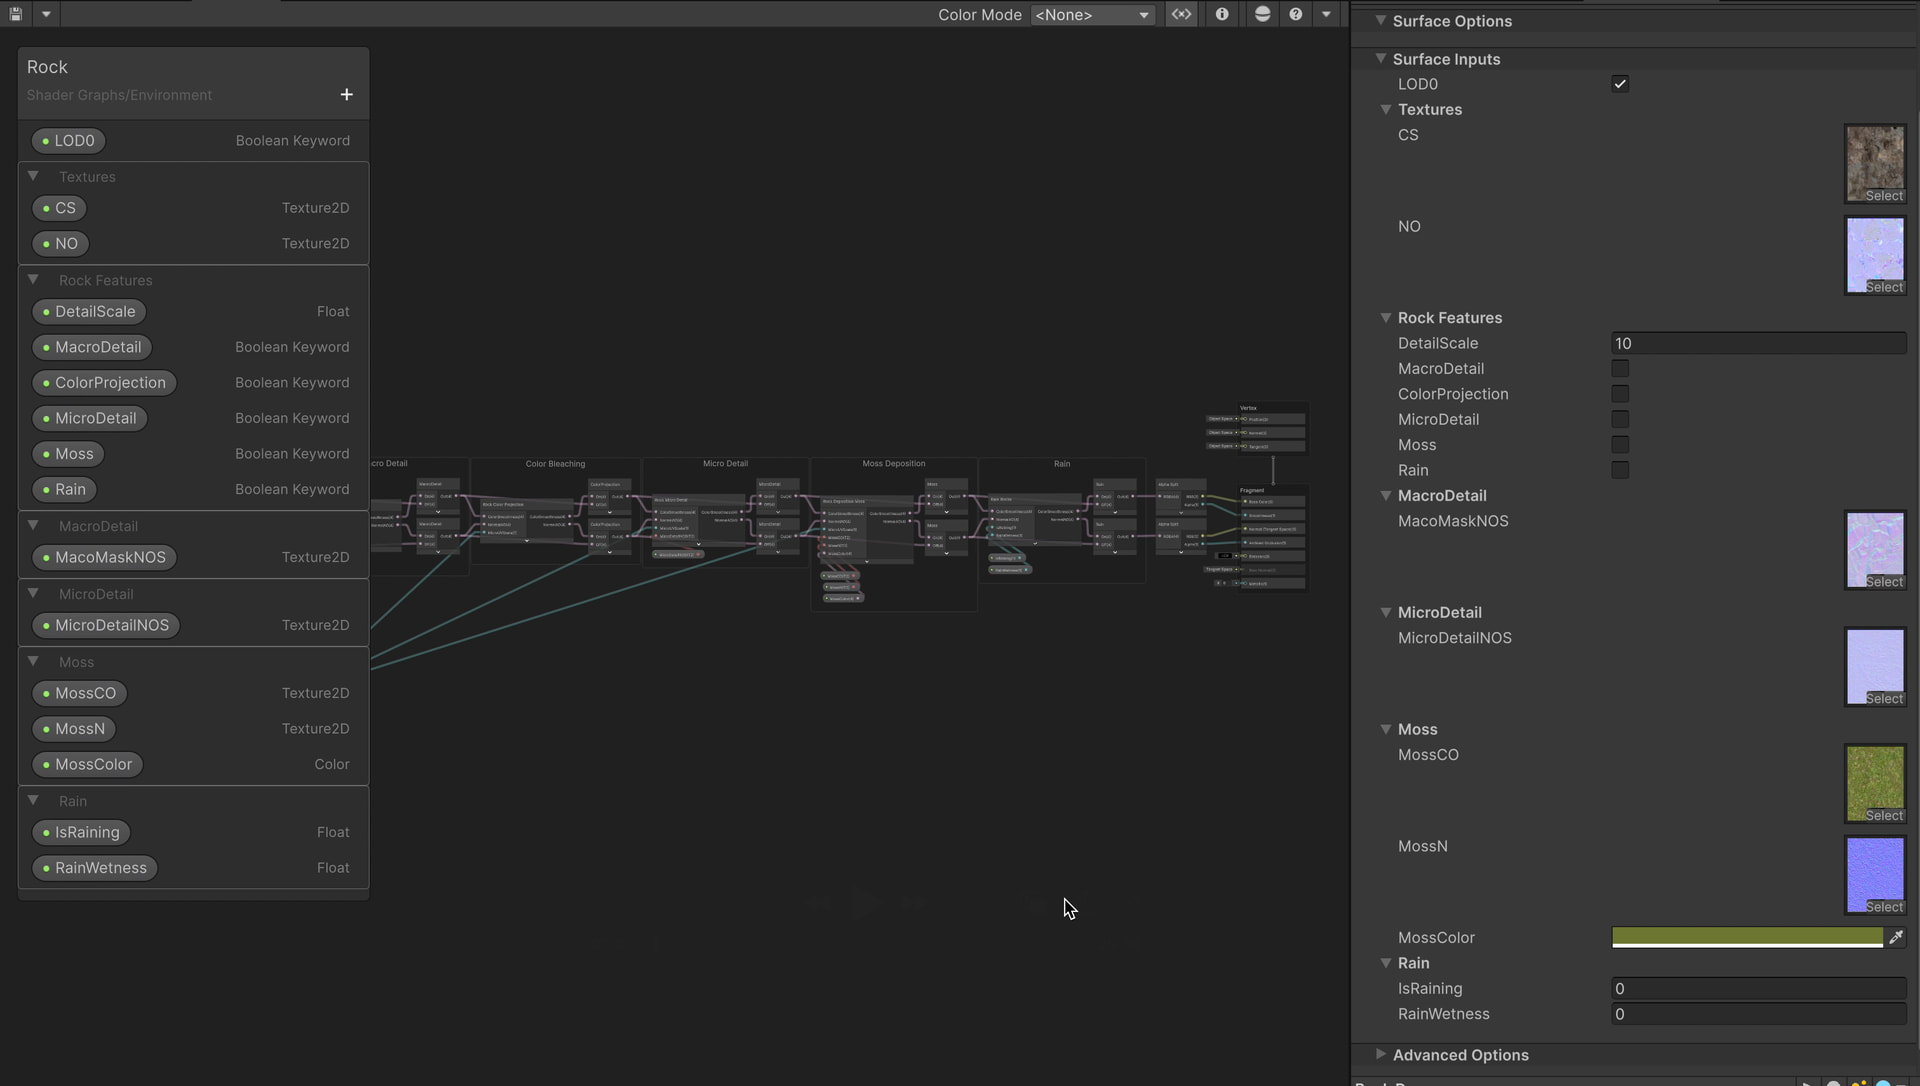
Task: Collapse the Rock Features blackboard category
Action: click(x=33, y=280)
